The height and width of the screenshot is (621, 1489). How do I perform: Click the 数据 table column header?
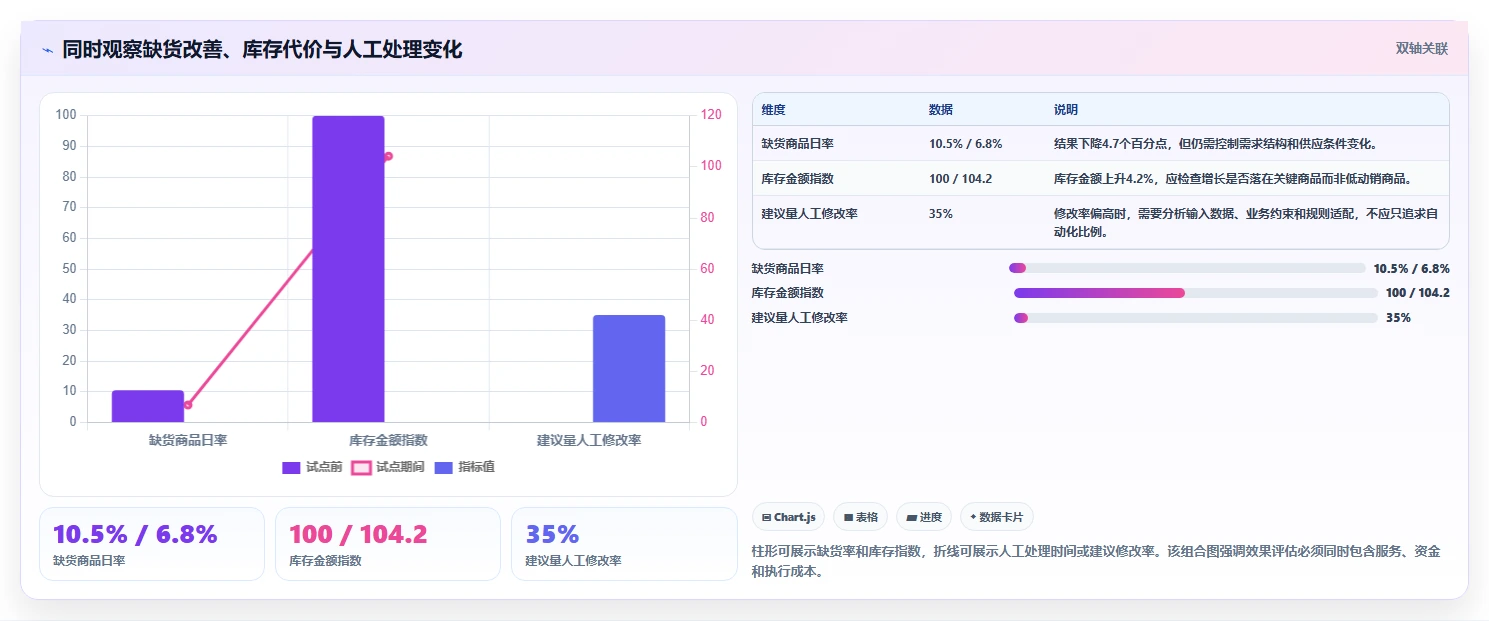click(x=941, y=110)
